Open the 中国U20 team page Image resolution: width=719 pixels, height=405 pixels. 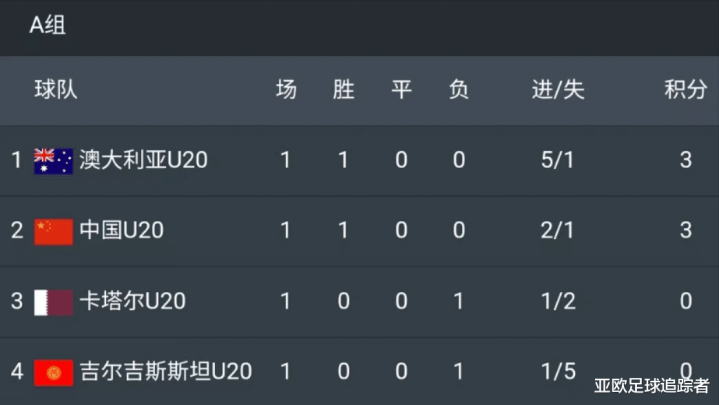click(122, 230)
